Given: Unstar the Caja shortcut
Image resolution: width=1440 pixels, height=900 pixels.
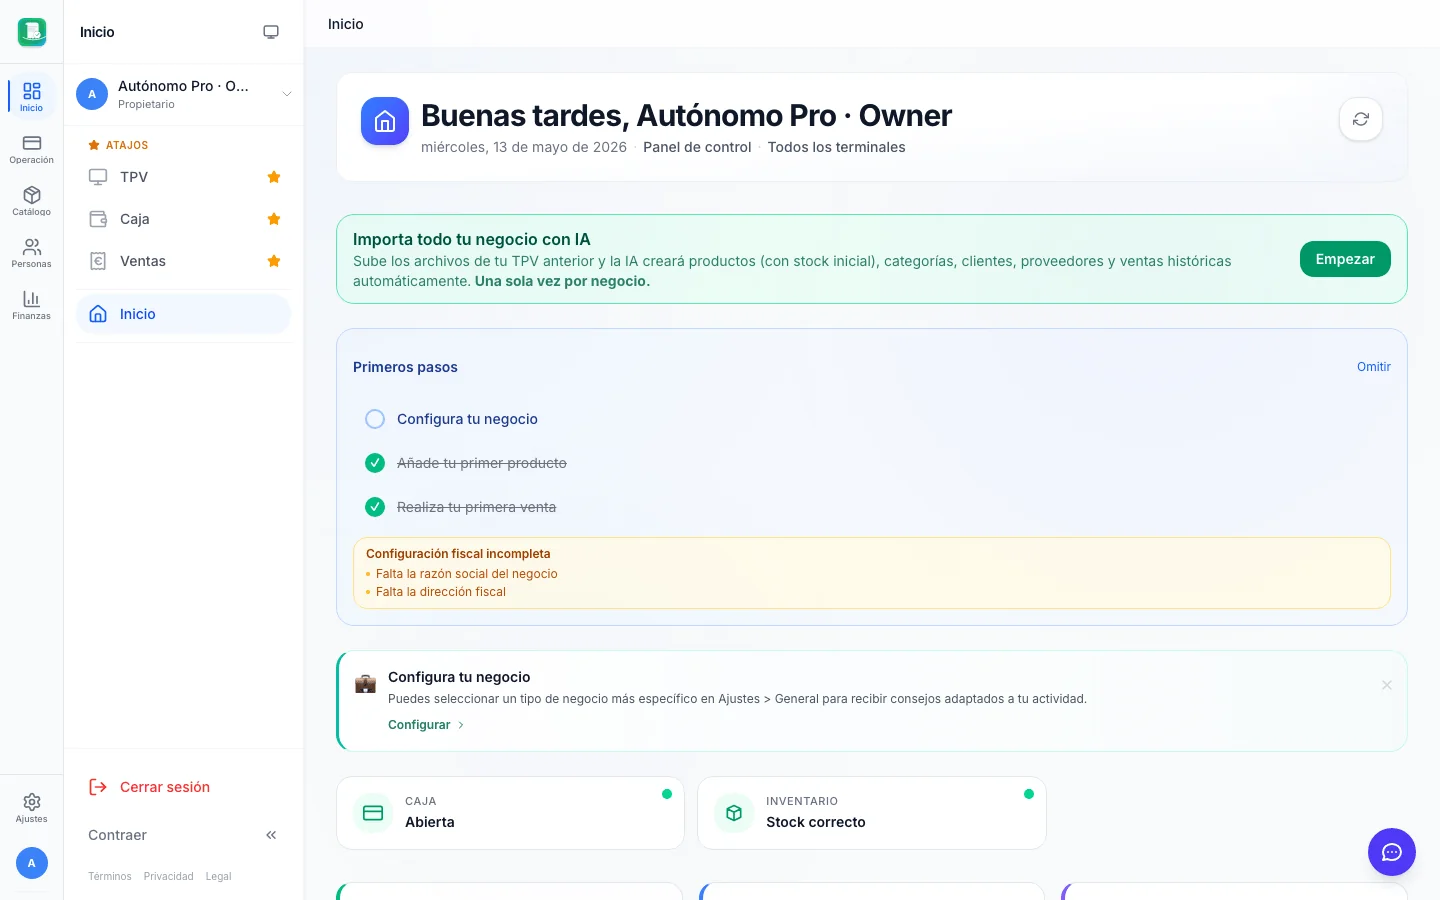Looking at the screenshot, I should point(274,219).
